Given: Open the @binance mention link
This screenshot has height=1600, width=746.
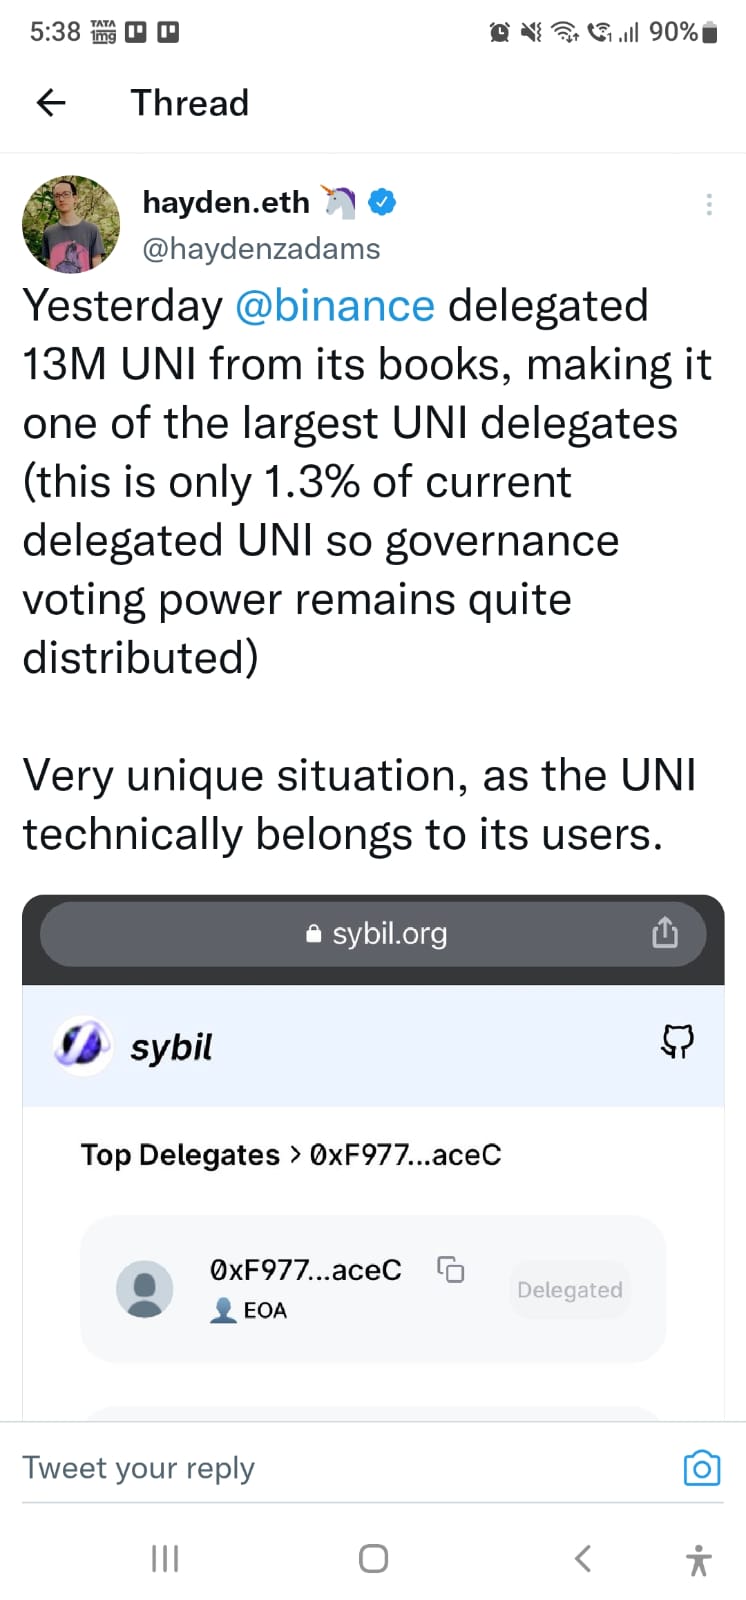Looking at the screenshot, I should click(335, 306).
